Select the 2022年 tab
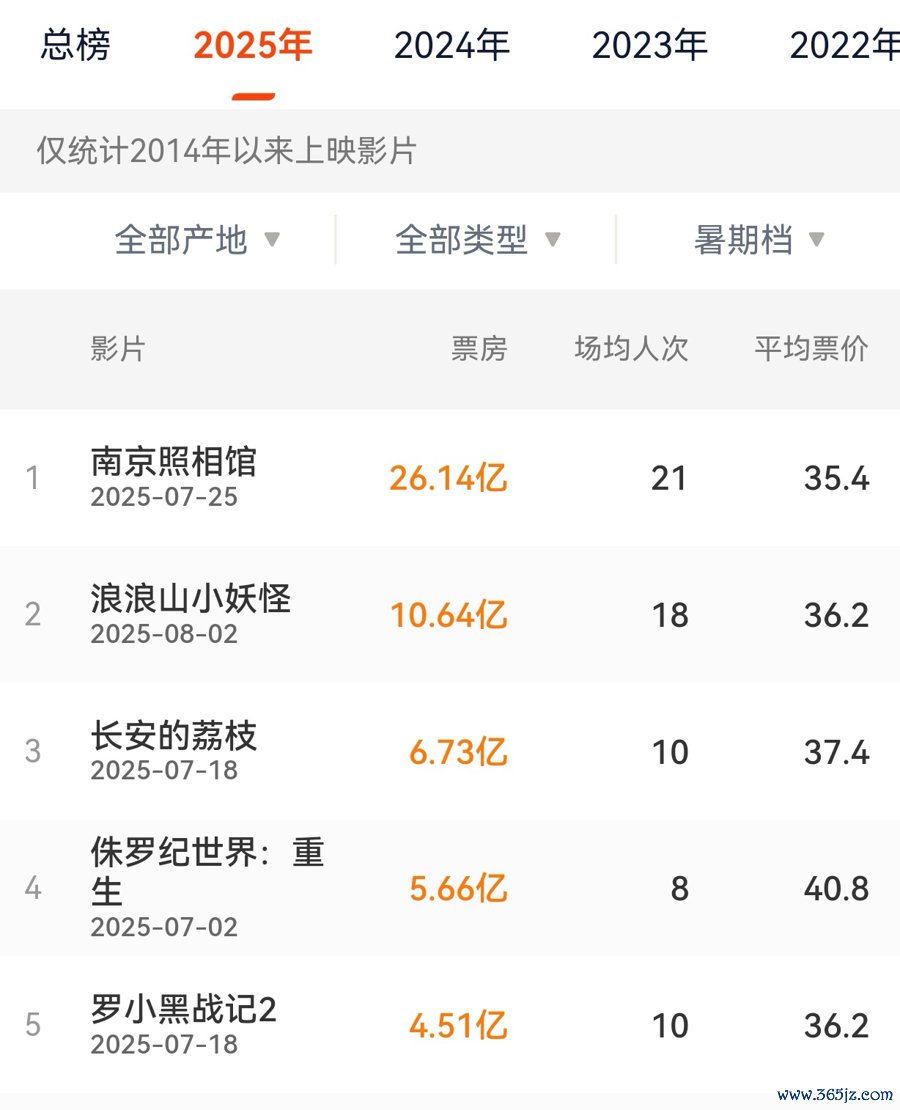Image resolution: width=900 pixels, height=1110 pixels. click(844, 45)
